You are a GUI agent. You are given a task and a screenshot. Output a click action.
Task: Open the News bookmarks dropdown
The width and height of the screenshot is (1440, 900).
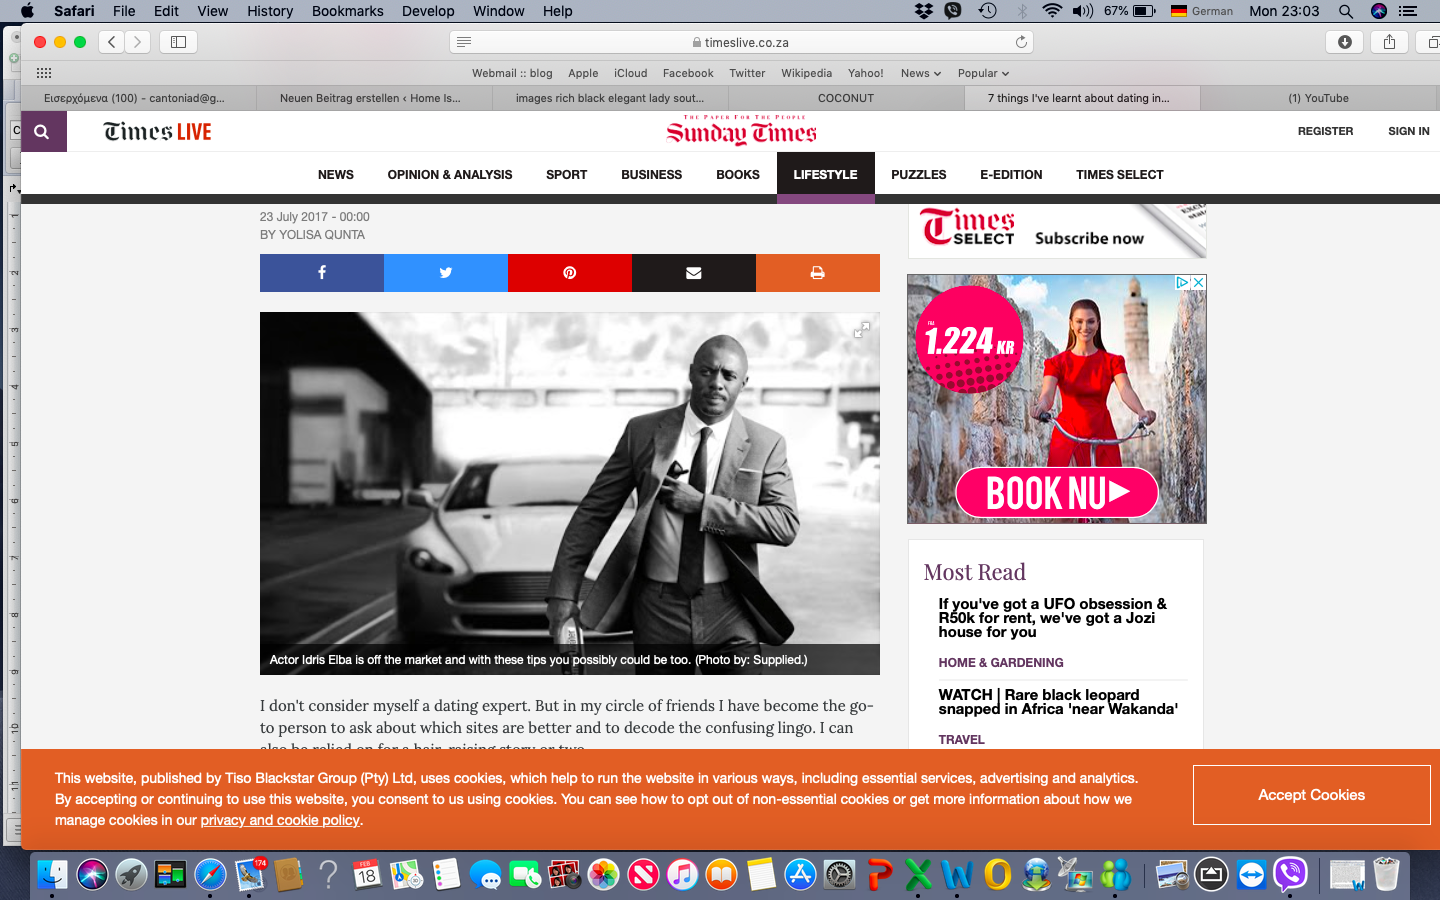[921, 73]
